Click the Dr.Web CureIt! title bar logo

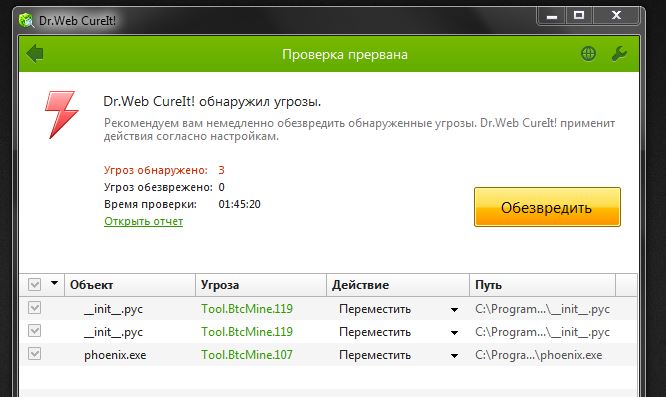(x=26, y=20)
